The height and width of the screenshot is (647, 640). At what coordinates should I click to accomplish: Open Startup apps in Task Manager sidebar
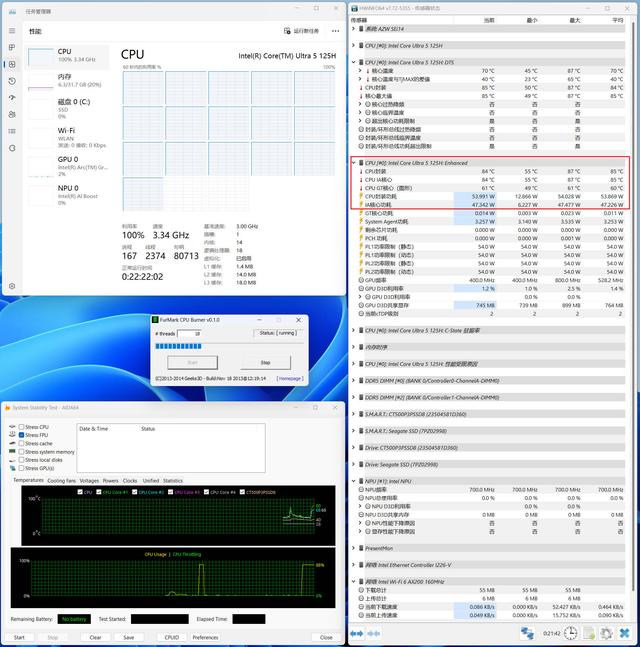[12, 97]
